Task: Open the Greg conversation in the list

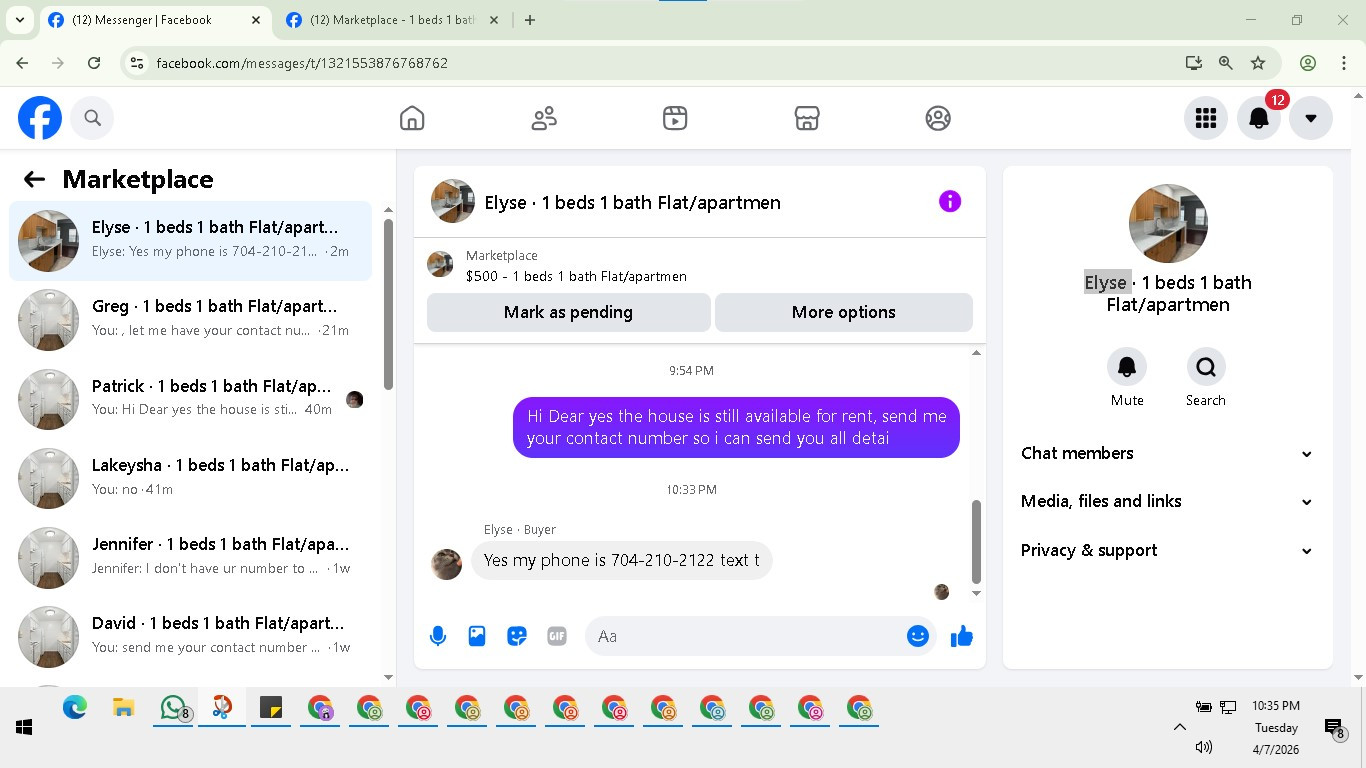Action: [x=190, y=319]
